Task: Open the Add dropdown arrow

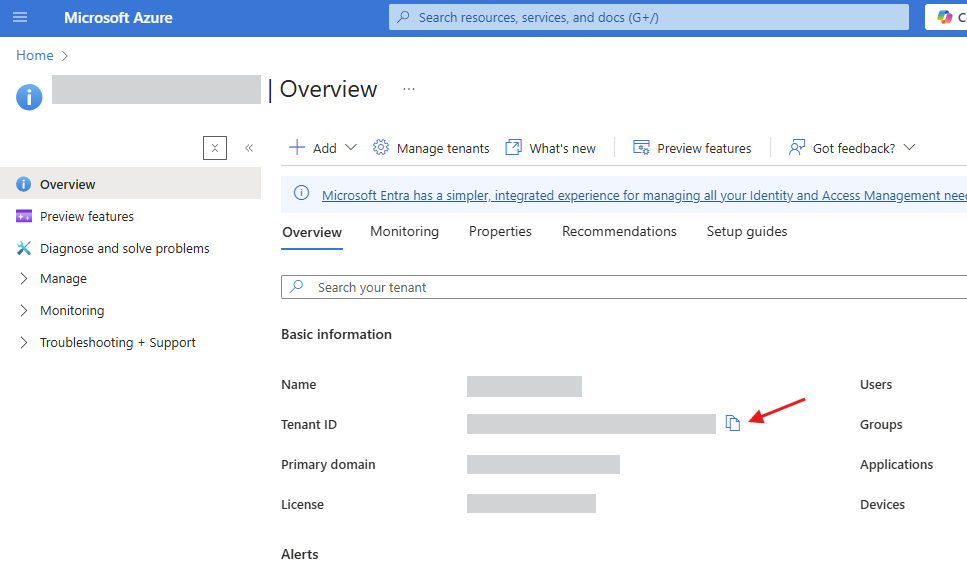Action: point(351,147)
